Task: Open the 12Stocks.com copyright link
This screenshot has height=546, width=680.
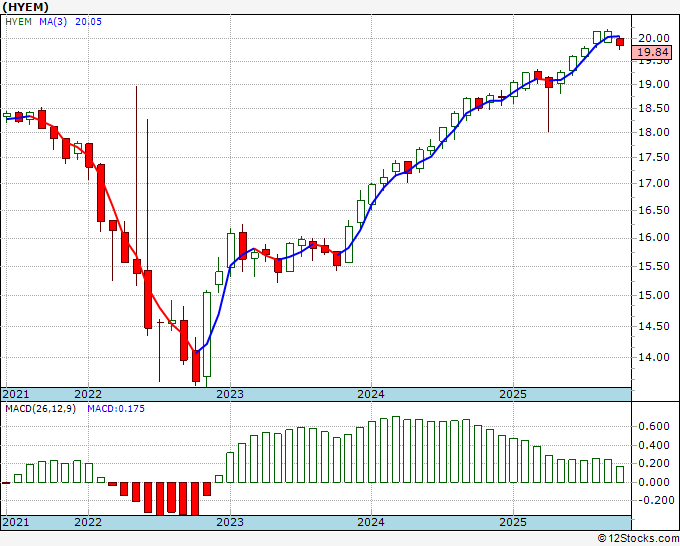Action: click(x=638, y=539)
